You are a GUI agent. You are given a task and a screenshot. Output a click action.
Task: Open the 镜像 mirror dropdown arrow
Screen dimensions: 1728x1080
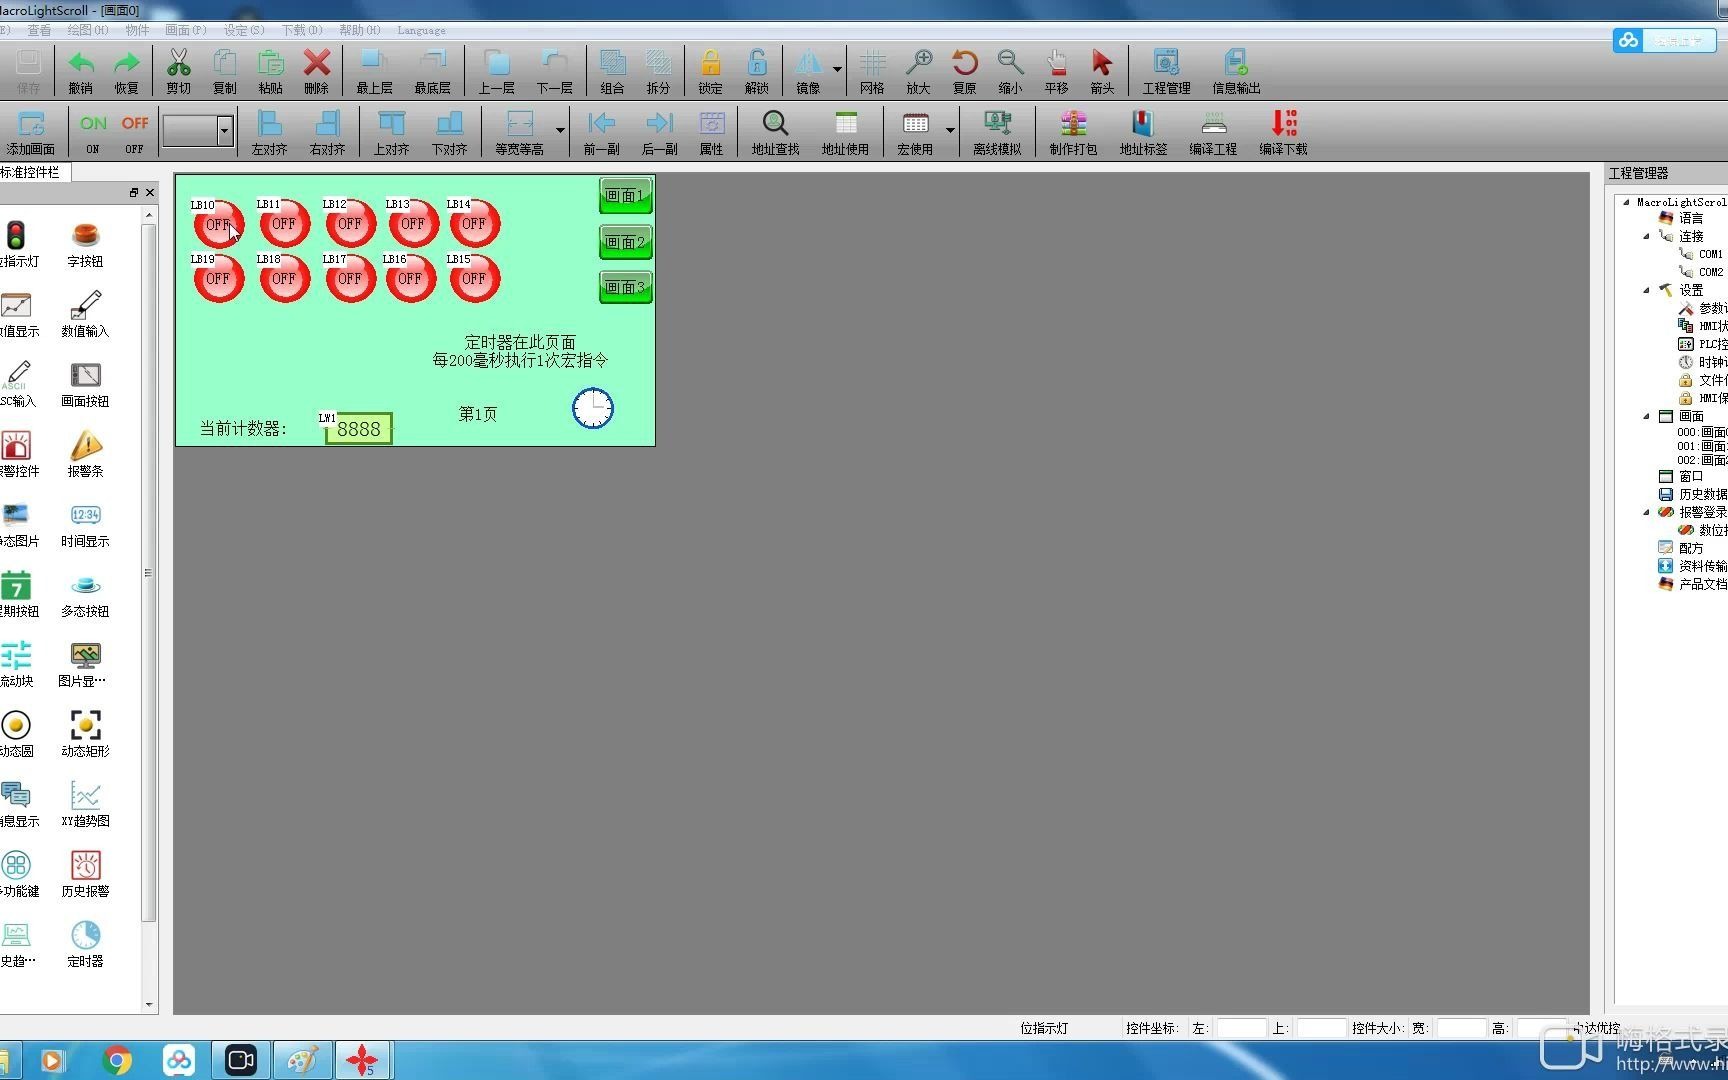[x=838, y=70]
